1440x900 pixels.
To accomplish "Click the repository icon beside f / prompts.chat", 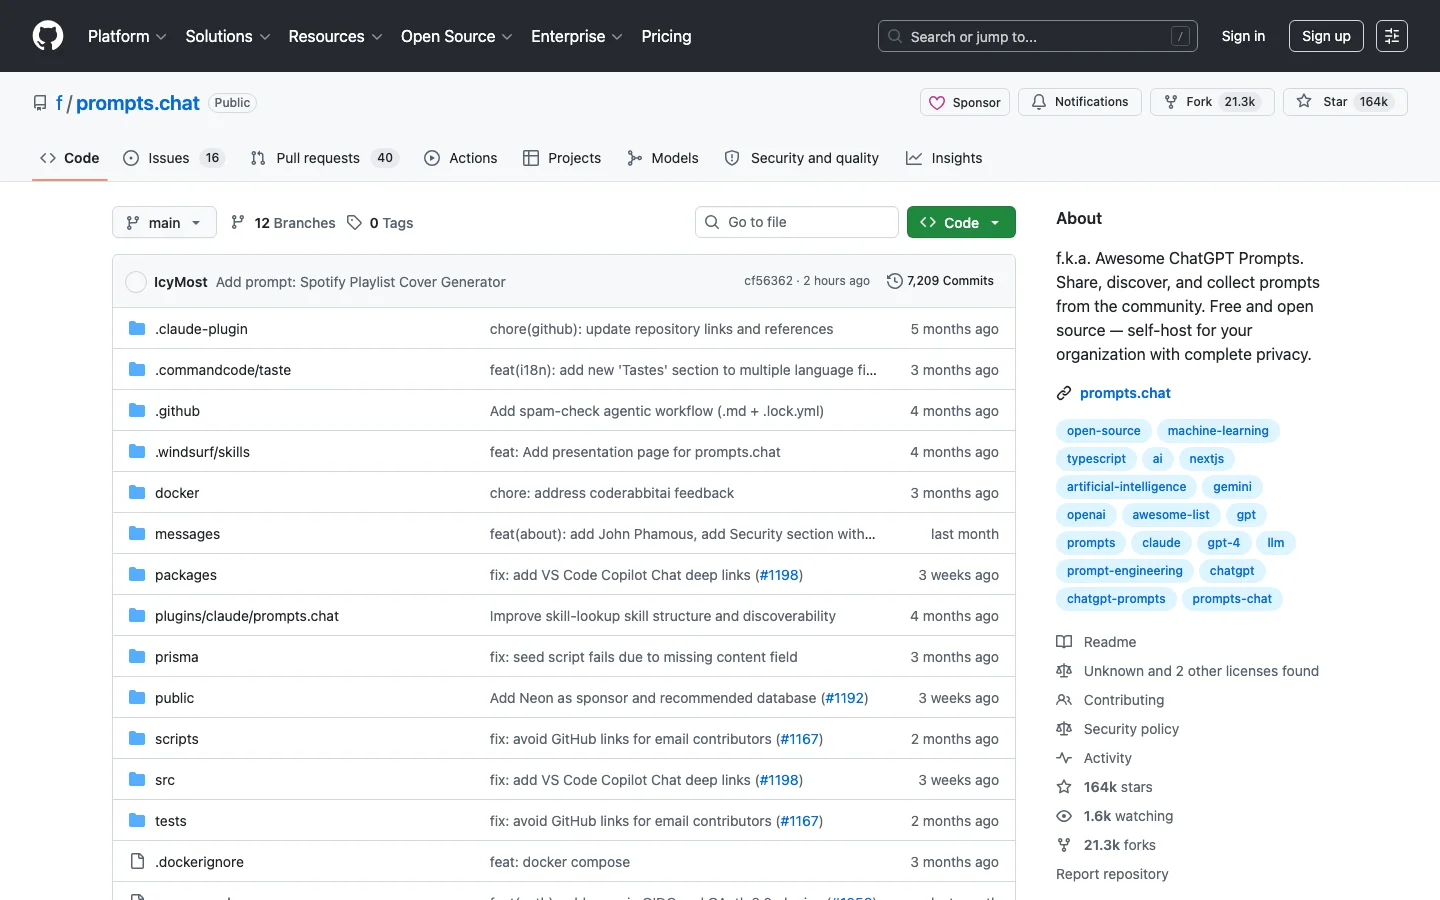I will pyautogui.click(x=40, y=103).
